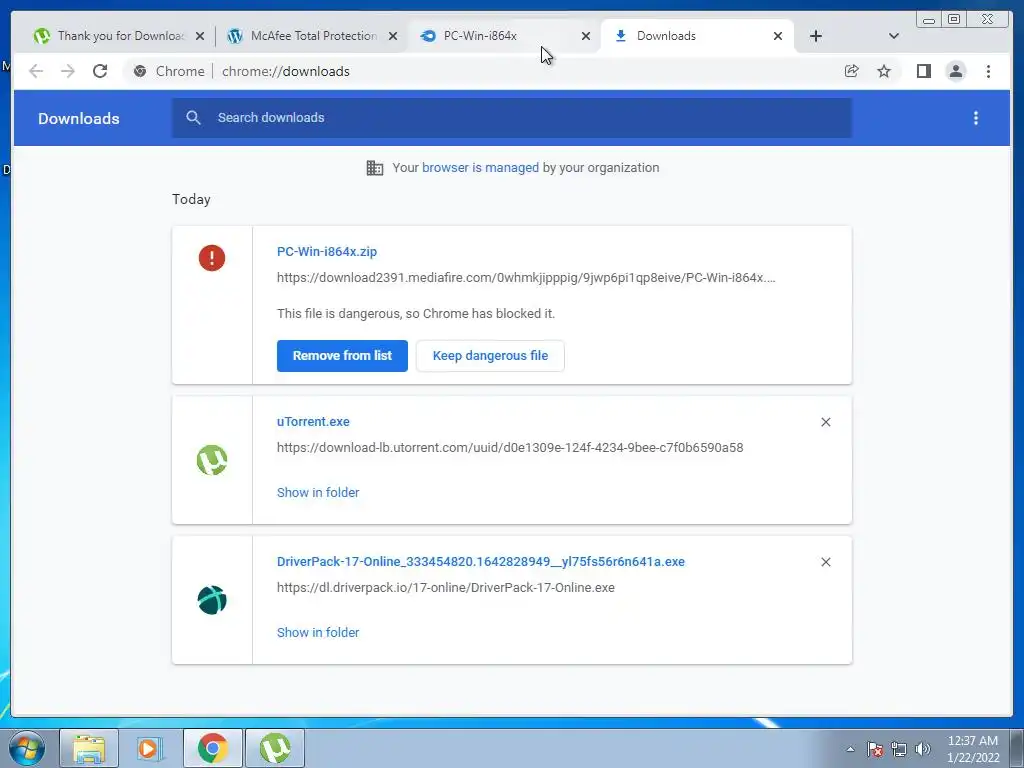Viewport: 1024px width, 768px height.
Task: Click the utorrent.com source URL
Action: [510, 447]
